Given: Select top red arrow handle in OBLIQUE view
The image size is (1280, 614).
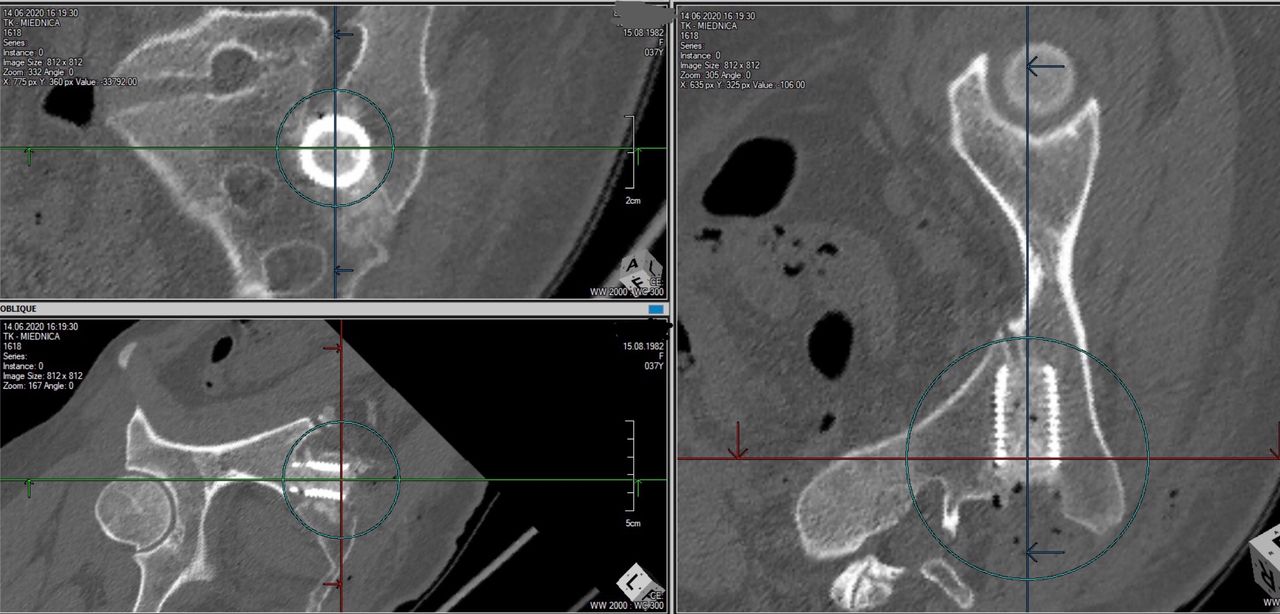Looking at the screenshot, I should point(332,348).
